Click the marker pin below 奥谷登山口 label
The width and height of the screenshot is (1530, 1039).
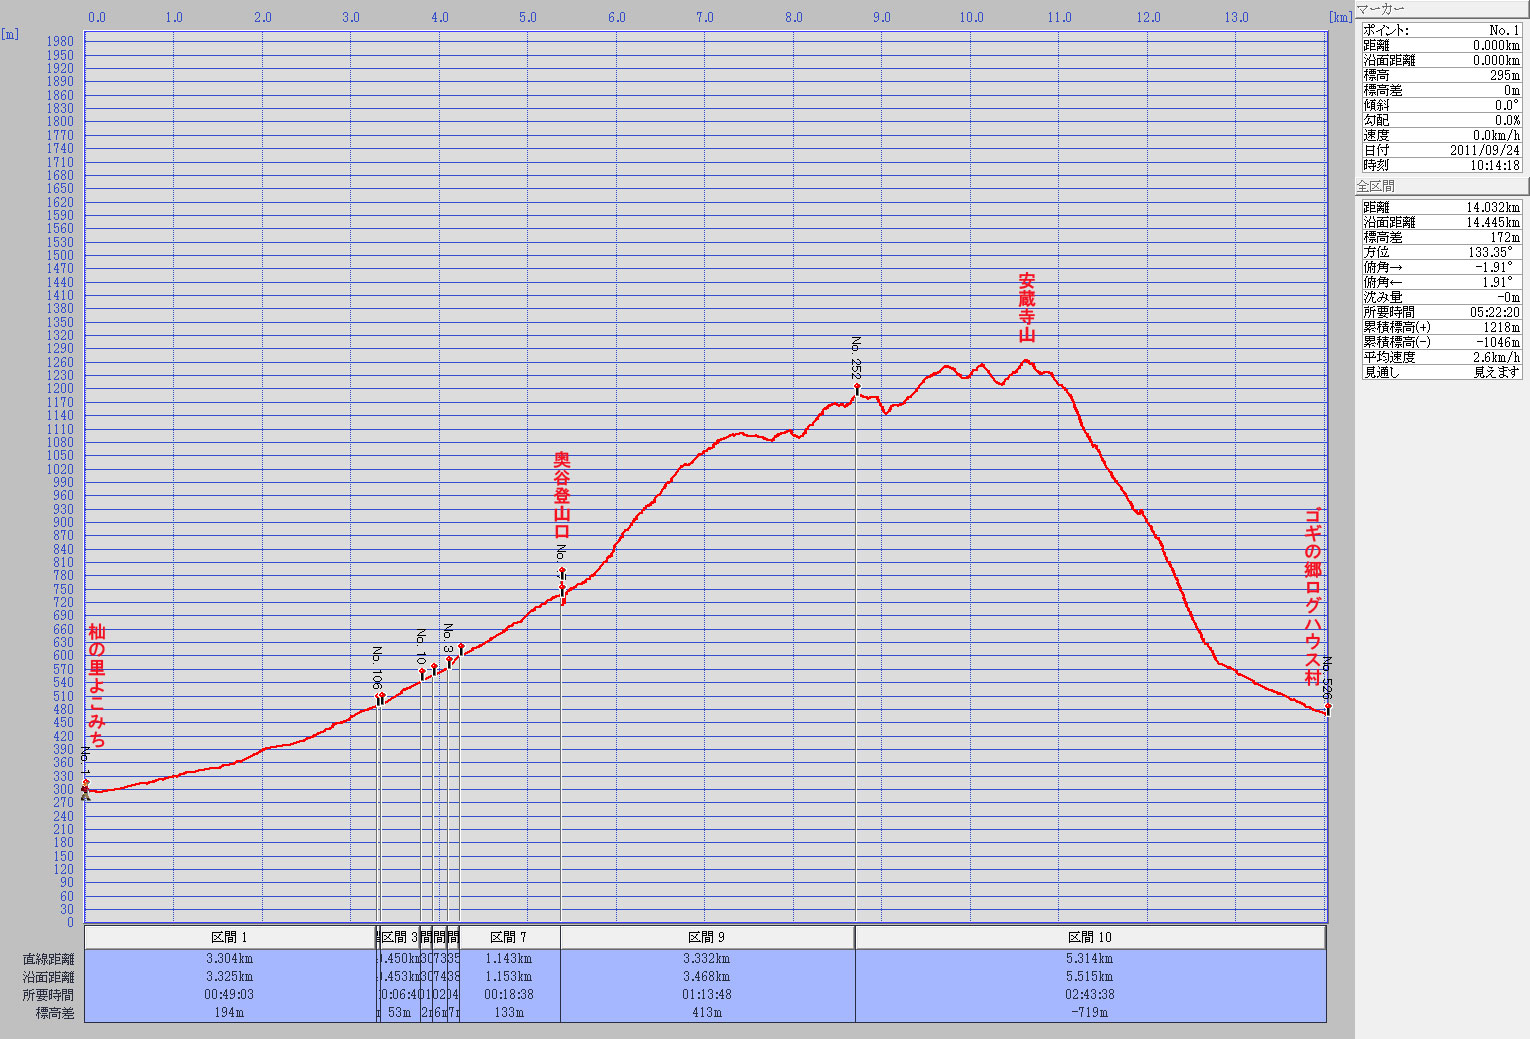562,572
